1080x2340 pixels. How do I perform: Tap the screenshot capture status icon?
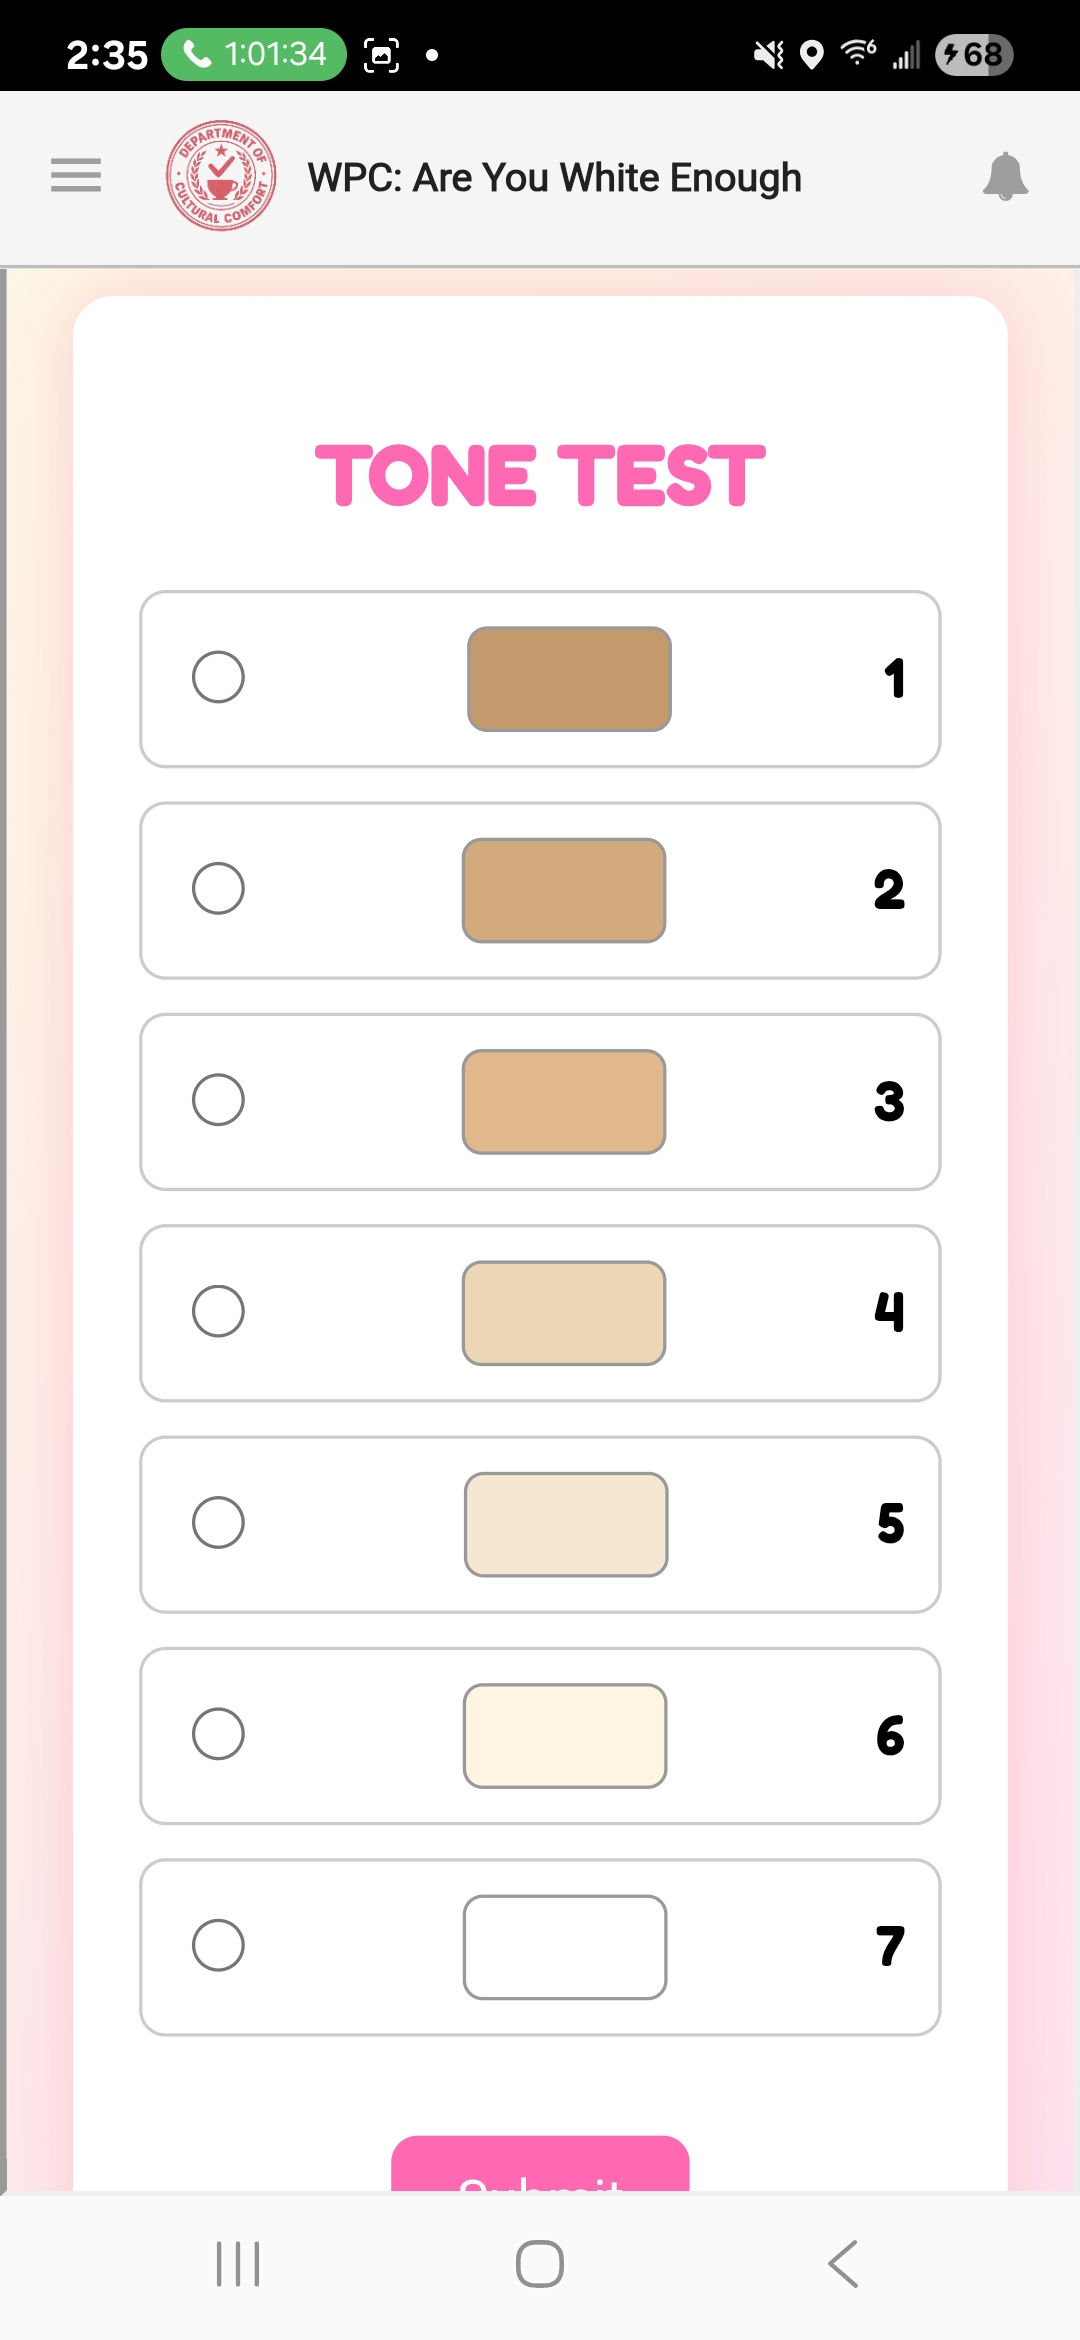(381, 55)
